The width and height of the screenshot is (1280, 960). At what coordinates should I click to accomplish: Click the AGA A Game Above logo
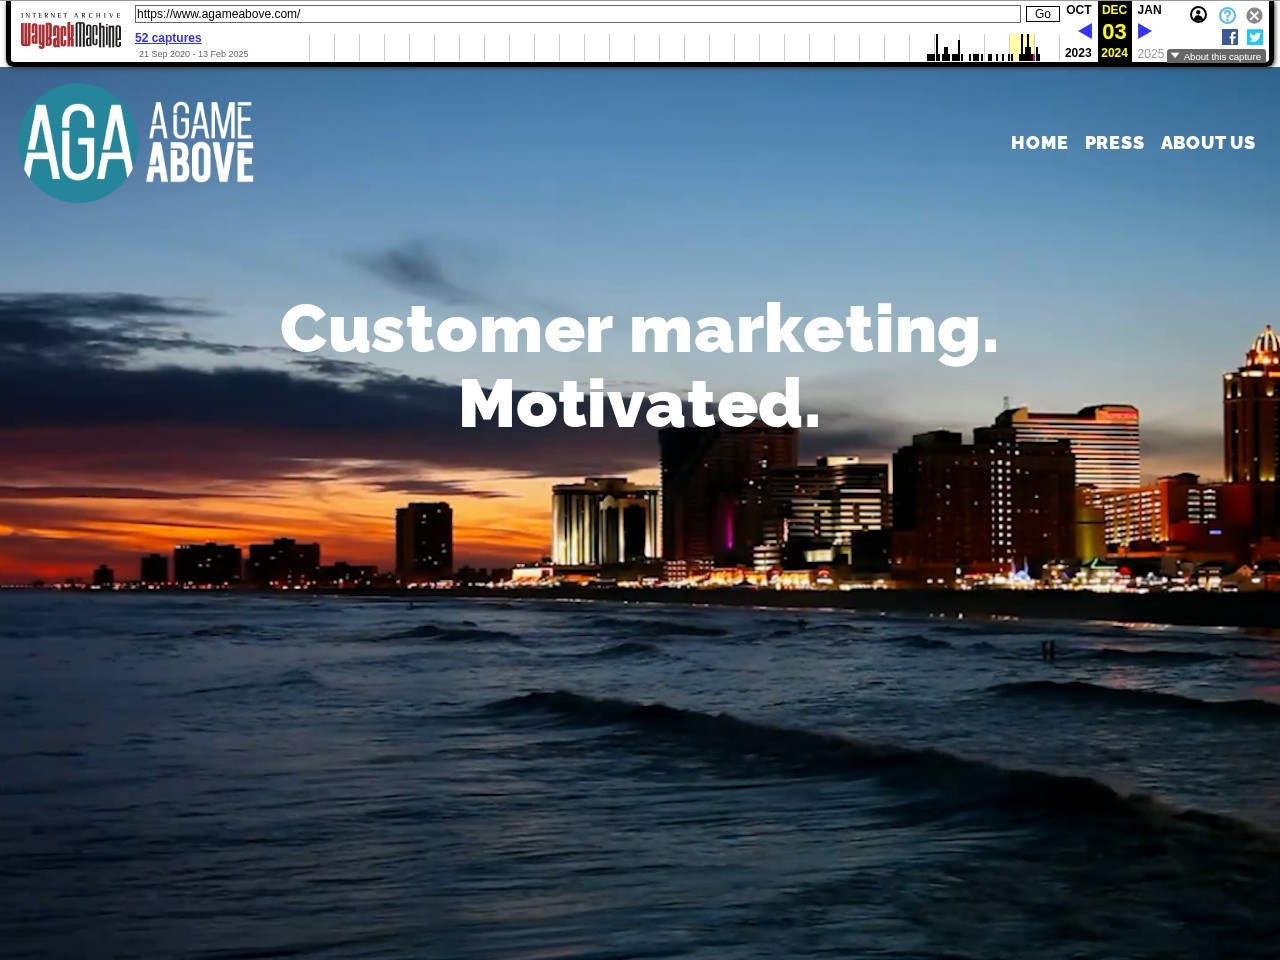tap(136, 143)
